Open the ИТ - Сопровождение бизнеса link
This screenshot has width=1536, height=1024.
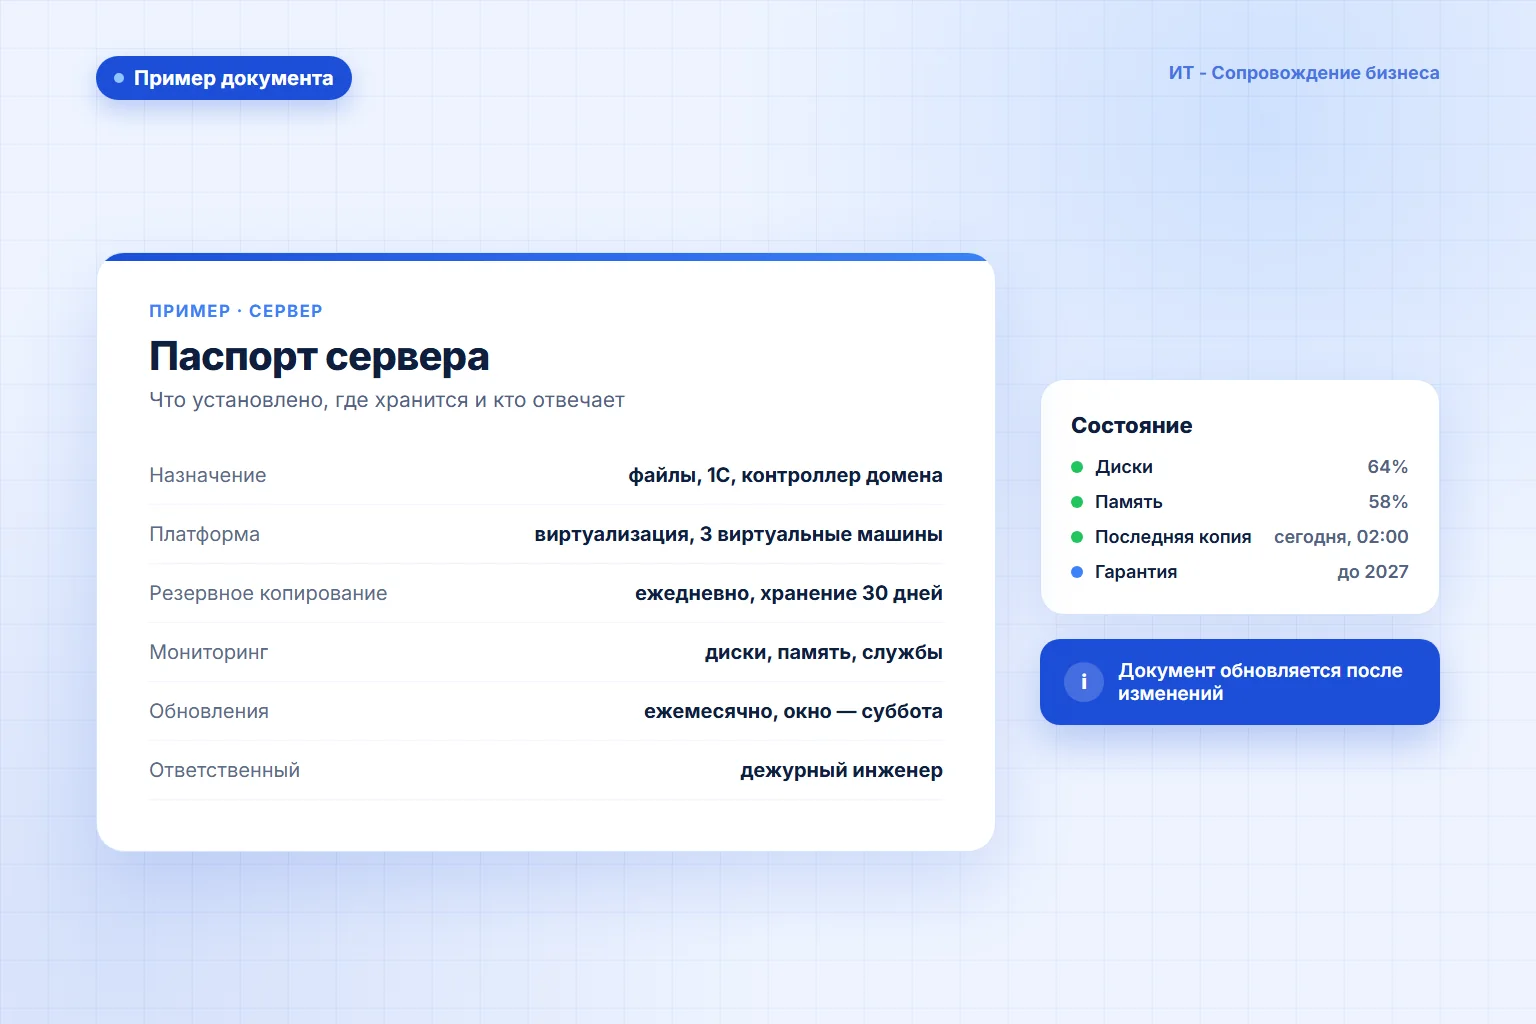point(1304,73)
